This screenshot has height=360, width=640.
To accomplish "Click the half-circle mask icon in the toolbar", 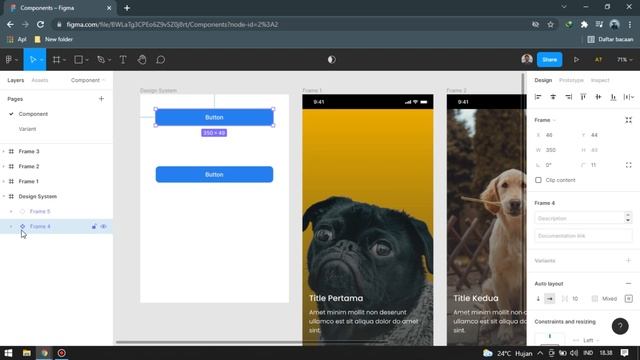I will click(331, 60).
